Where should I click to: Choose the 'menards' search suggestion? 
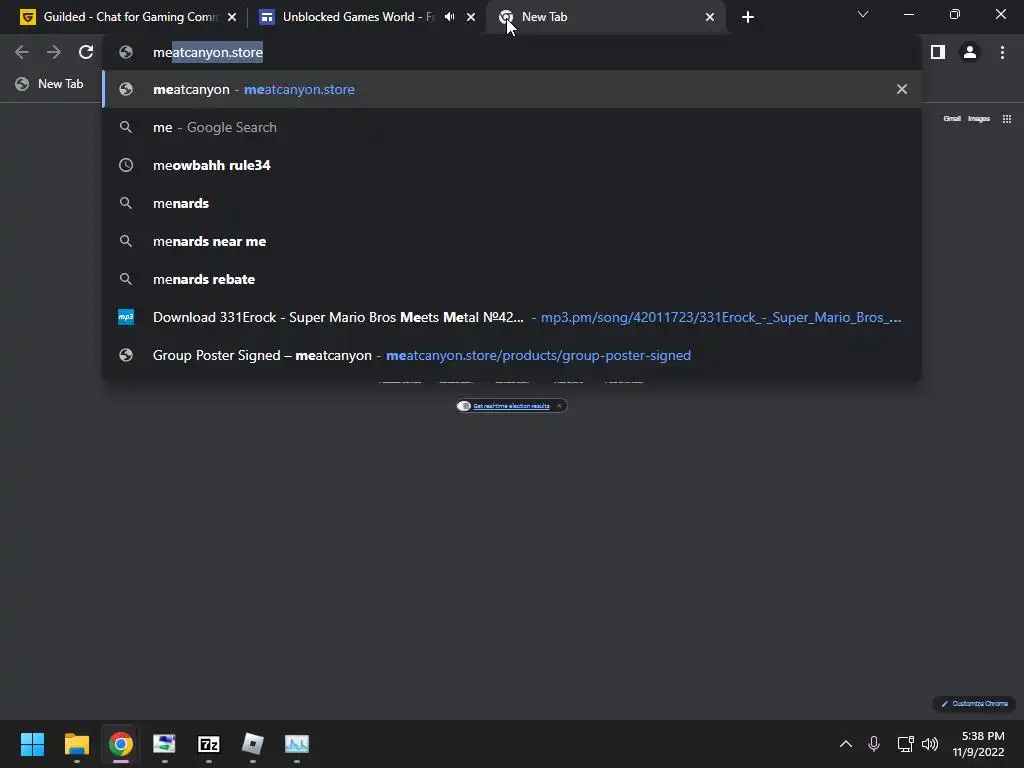click(512, 203)
